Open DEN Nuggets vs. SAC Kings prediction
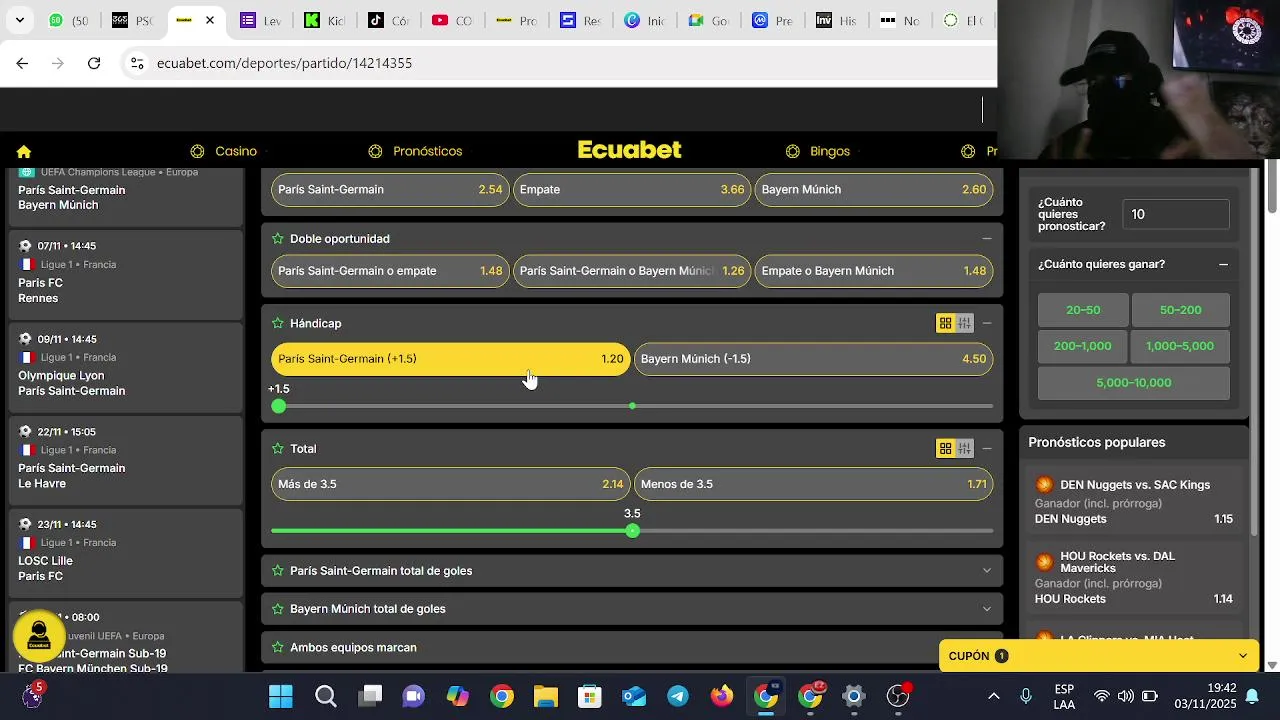Image resolution: width=1280 pixels, height=720 pixels. (x=1134, y=502)
